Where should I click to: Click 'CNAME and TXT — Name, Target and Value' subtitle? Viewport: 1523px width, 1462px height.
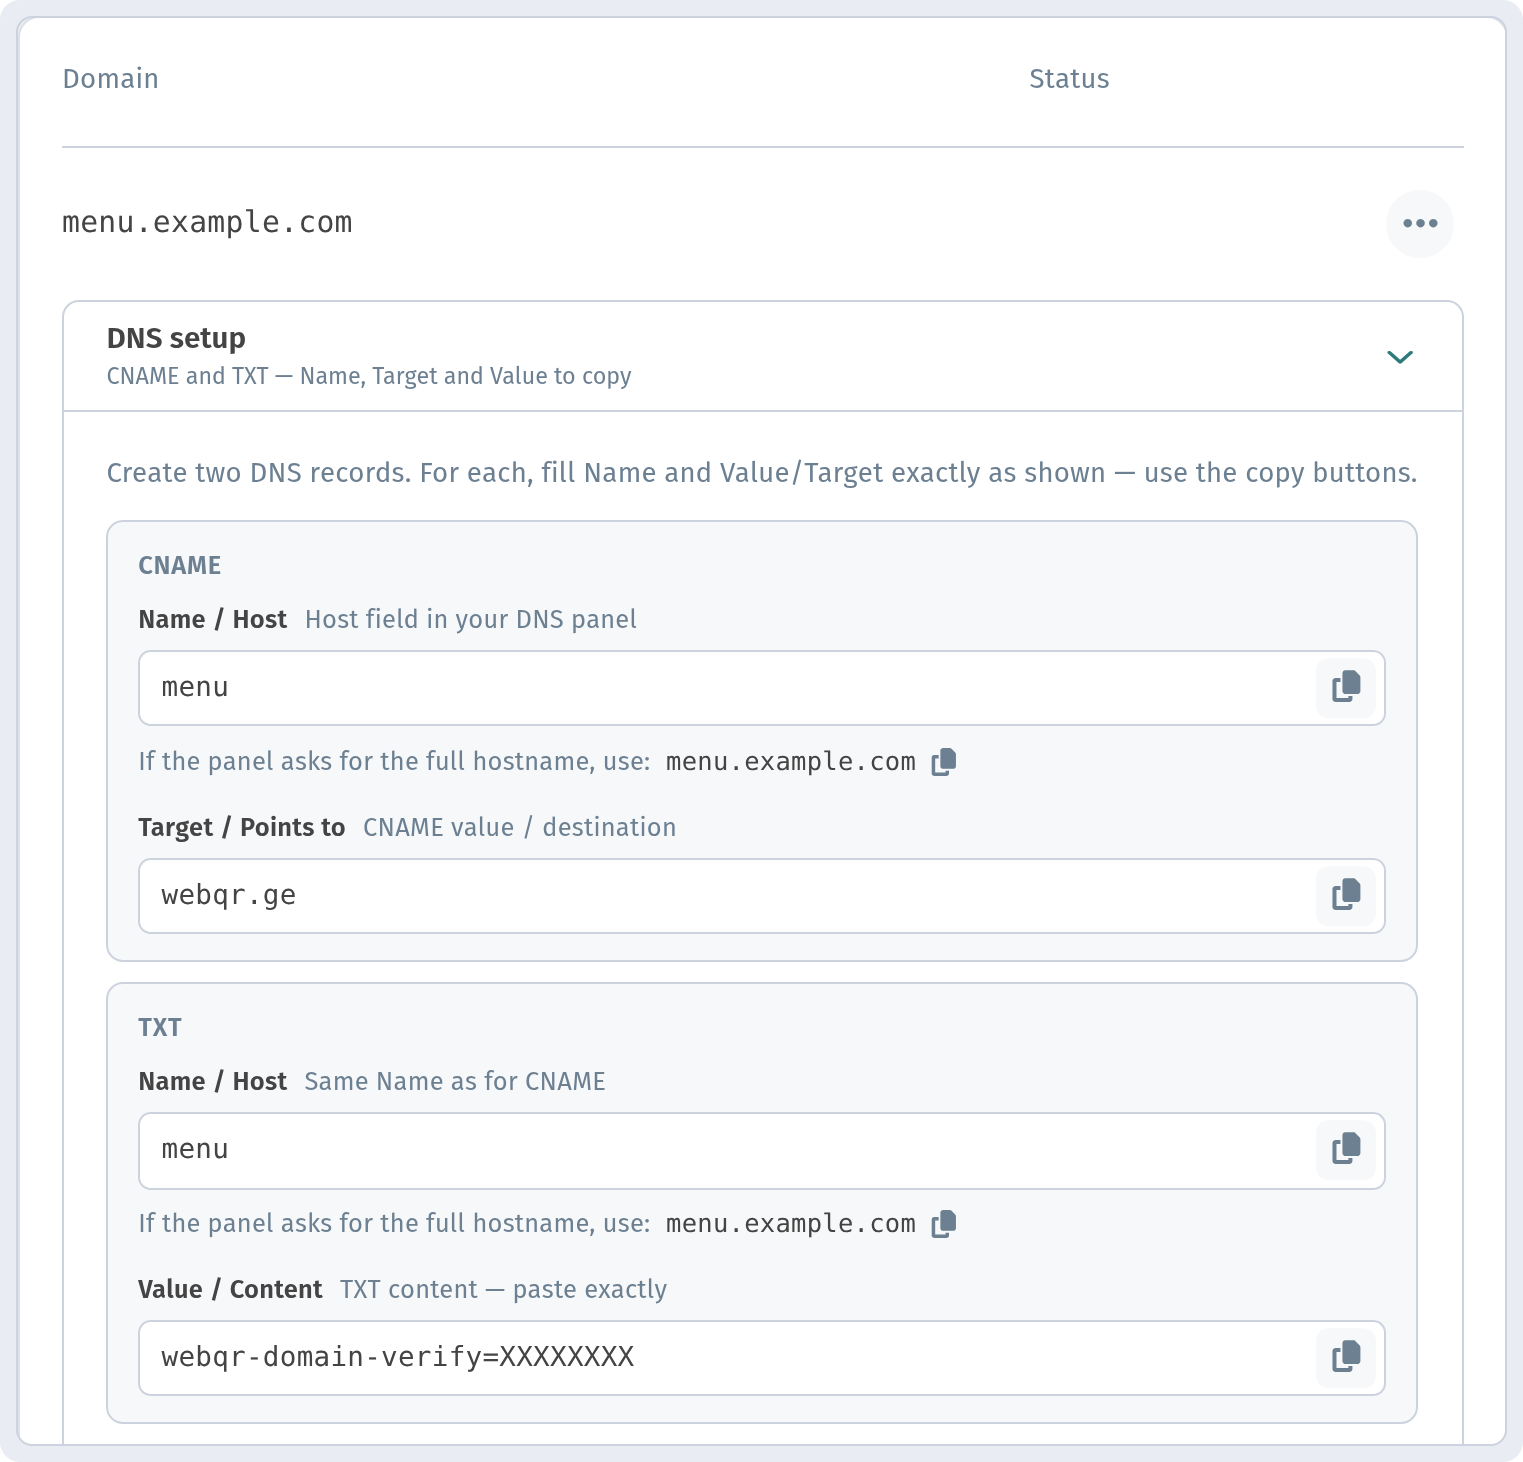coord(369,376)
